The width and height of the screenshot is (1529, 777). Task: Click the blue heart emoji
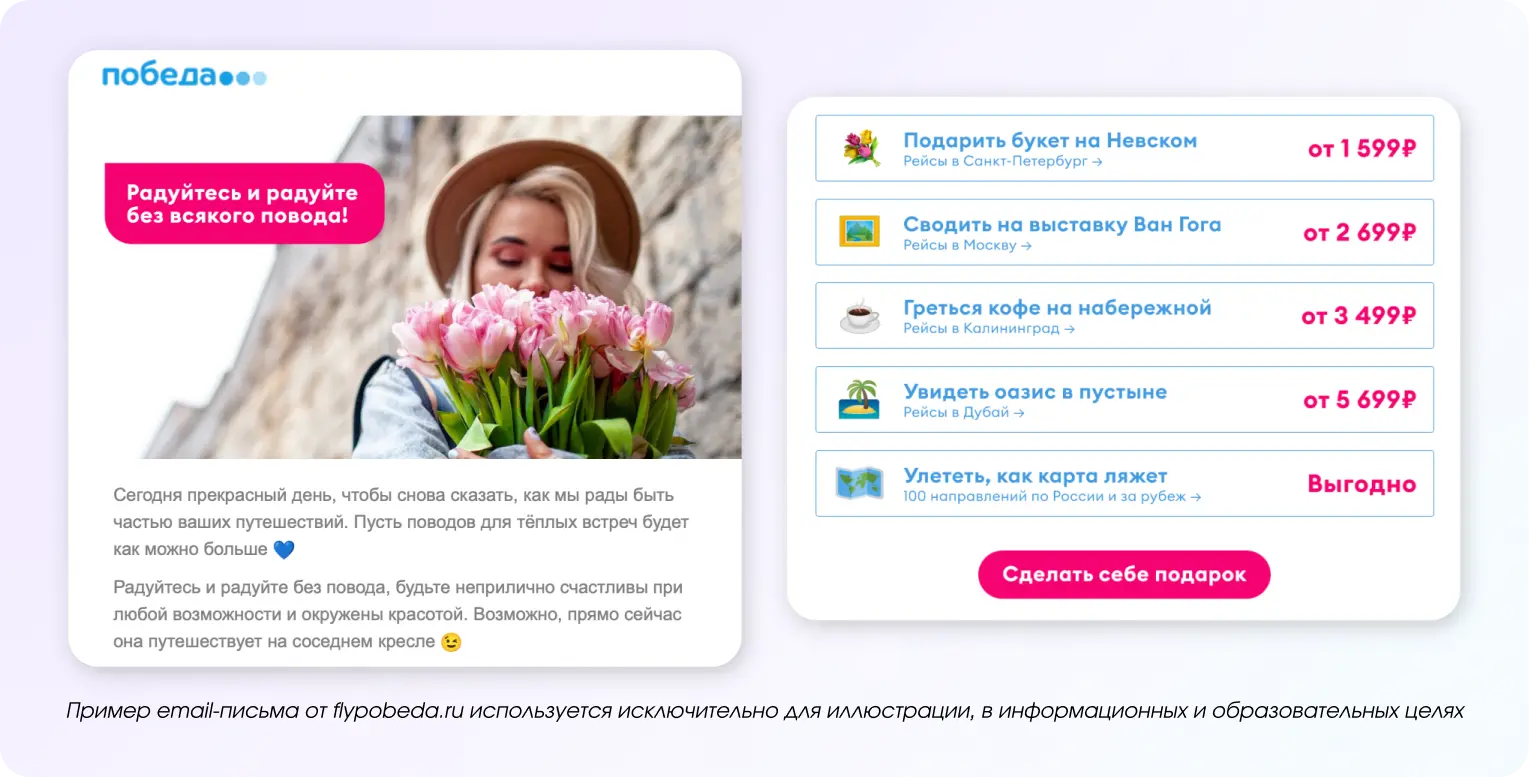[x=284, y=549]
